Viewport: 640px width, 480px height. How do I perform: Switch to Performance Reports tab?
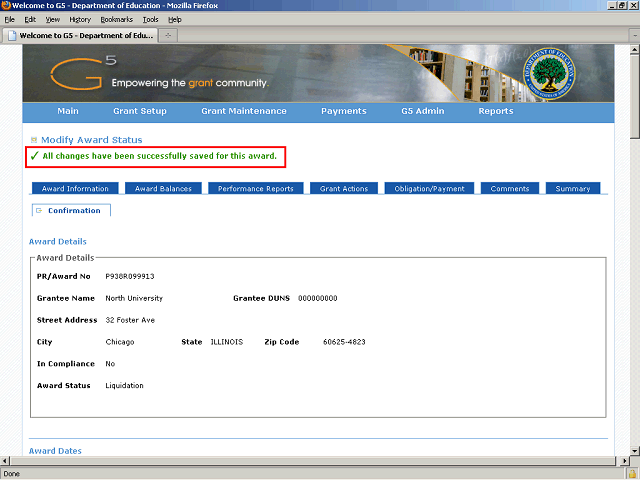256,189
